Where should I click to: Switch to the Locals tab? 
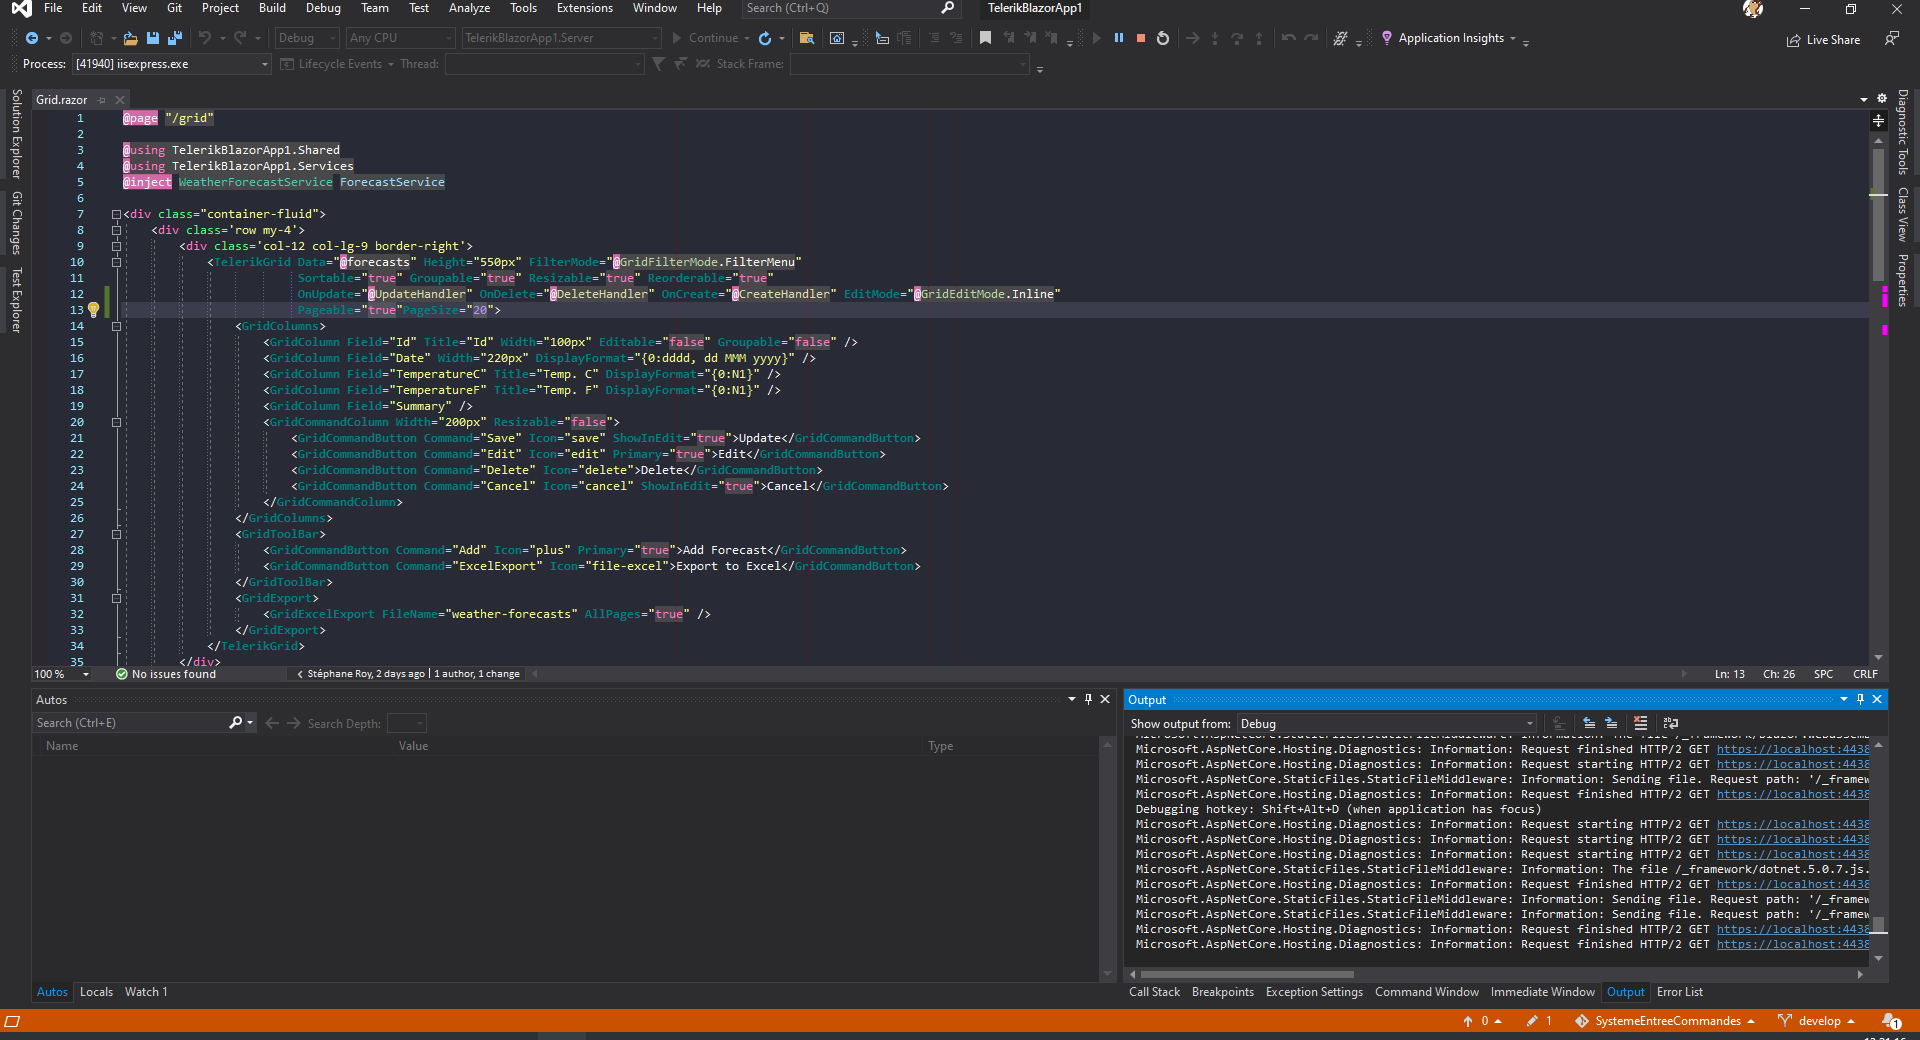(x=96, y=992)
